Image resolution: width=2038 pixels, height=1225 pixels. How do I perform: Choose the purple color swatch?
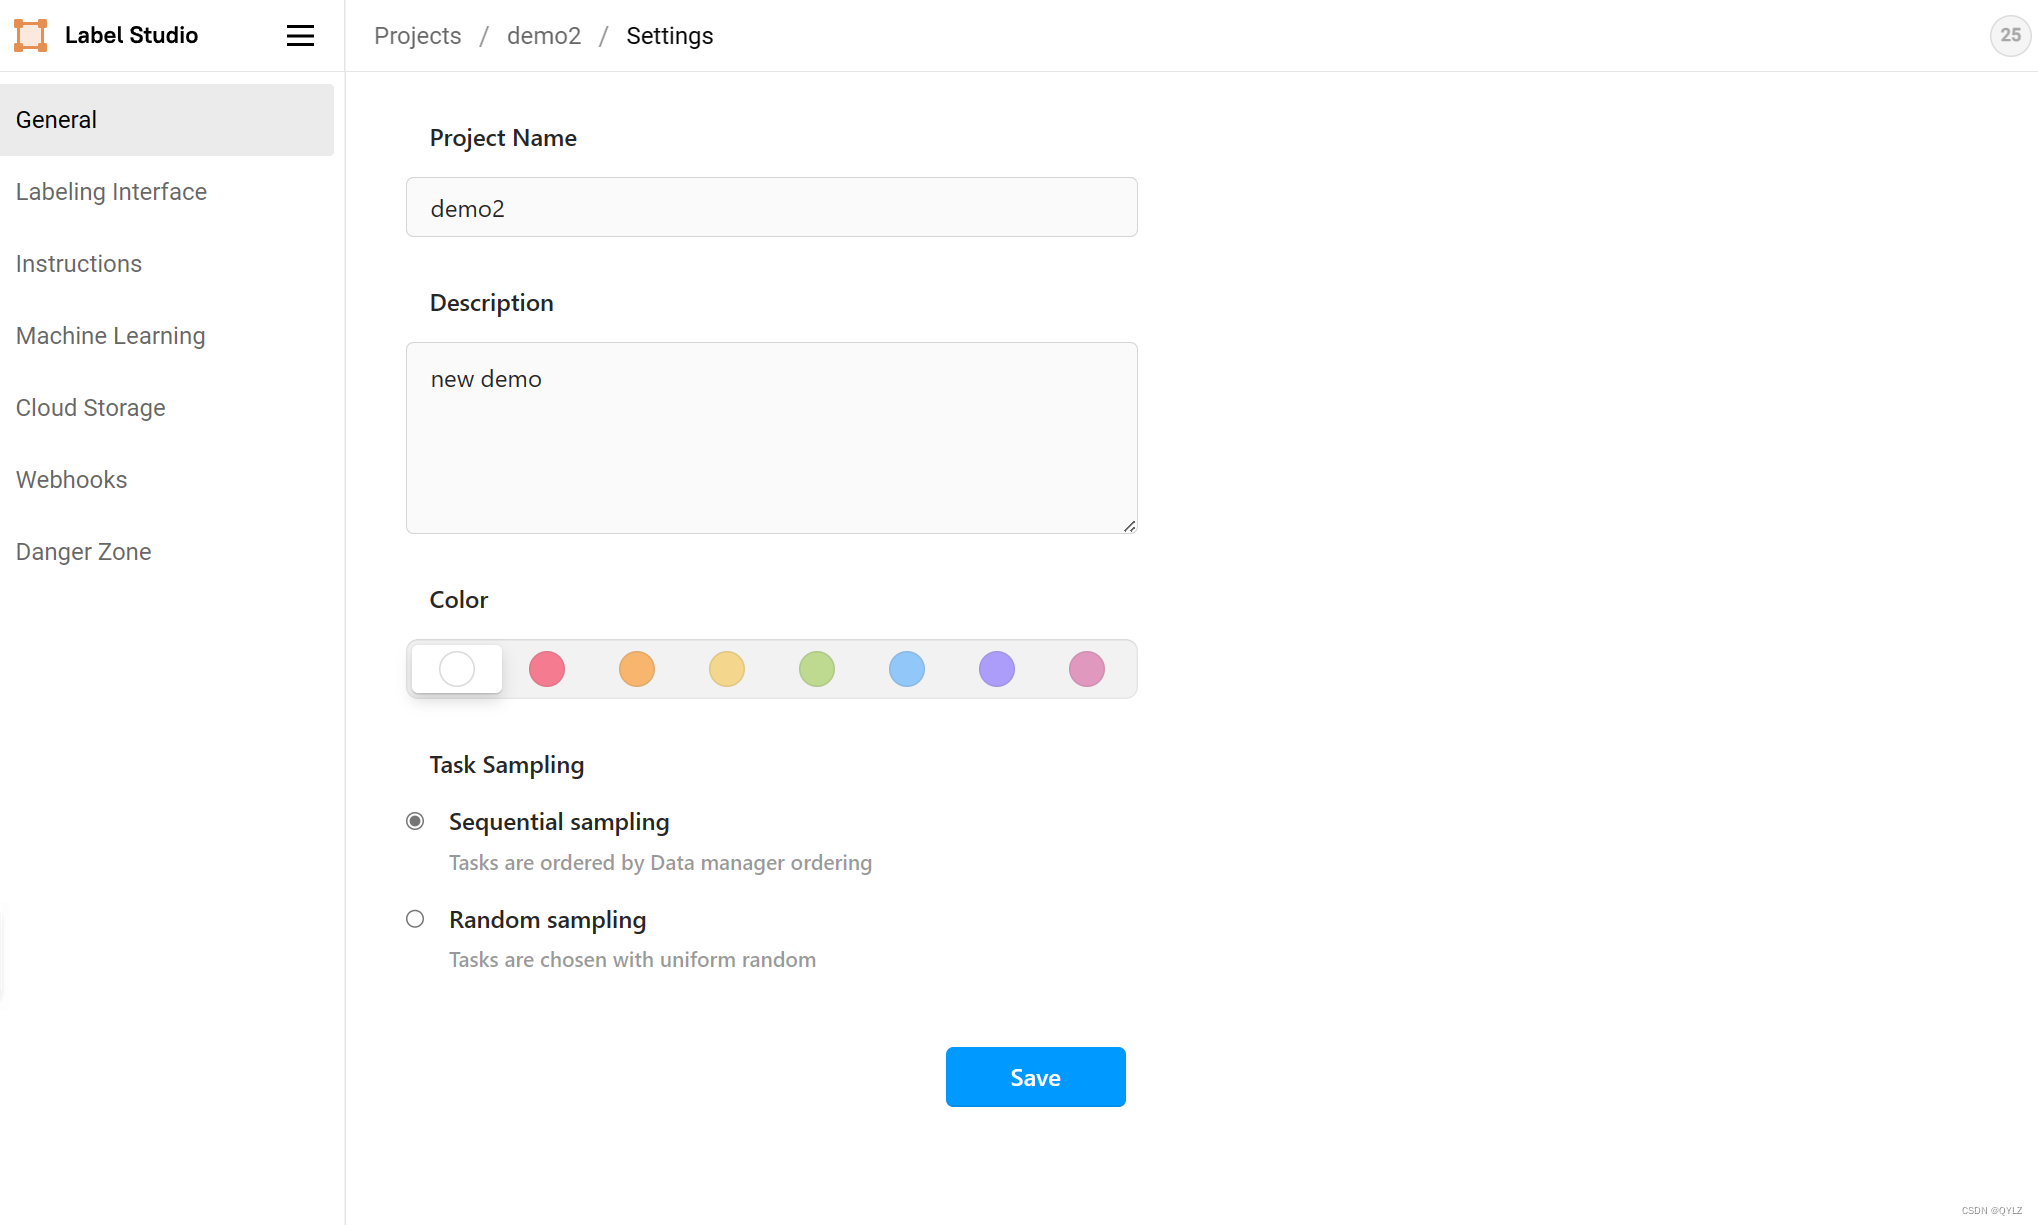997,669
